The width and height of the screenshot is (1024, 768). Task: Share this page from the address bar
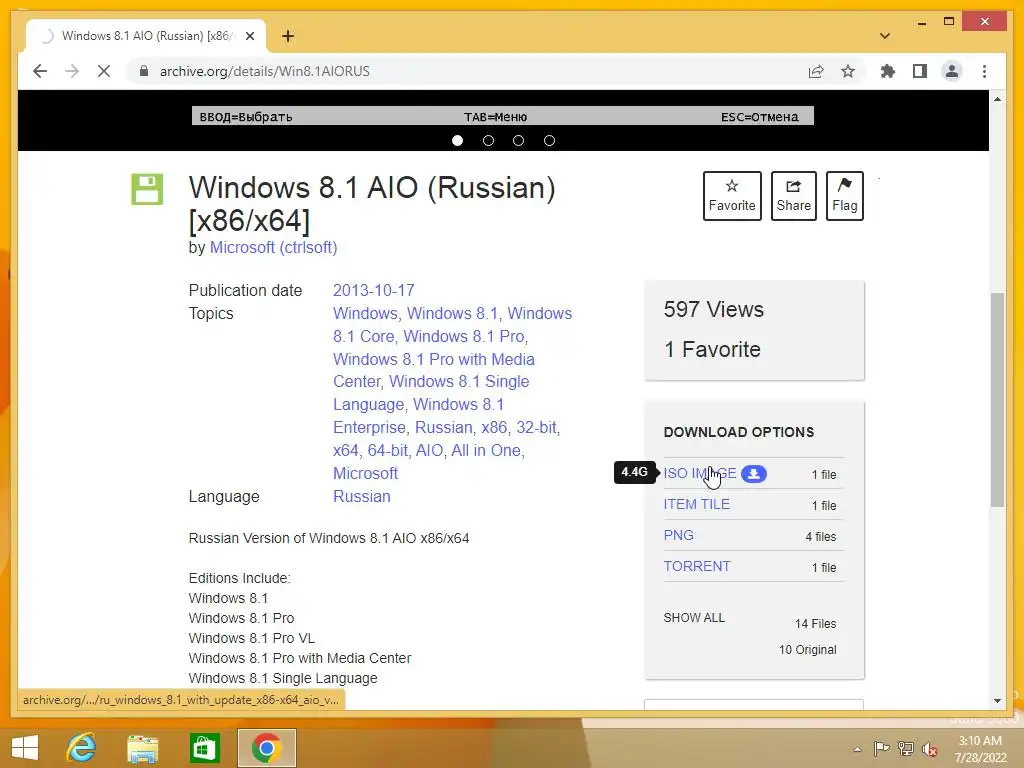(x=816, y=71)
